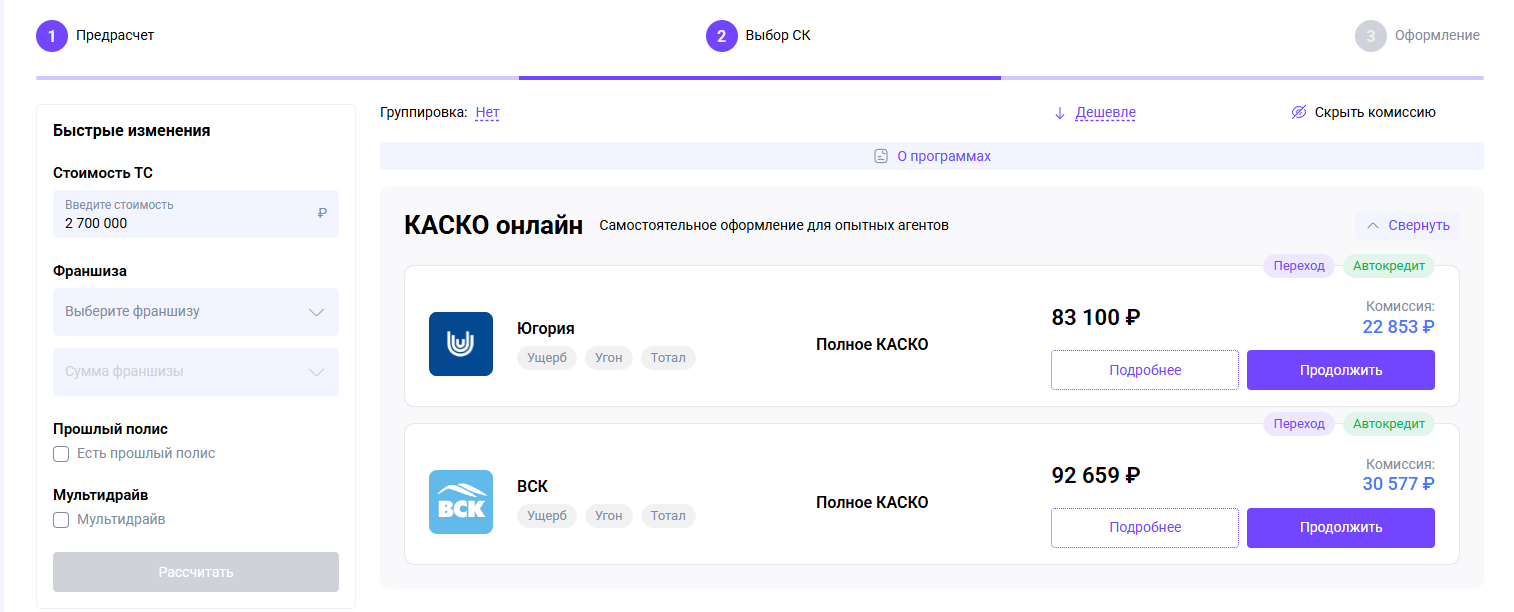The image size is (1514, 612).
Task: Click Полное КАСКО text in ВСК row
Action: (872, 503)
